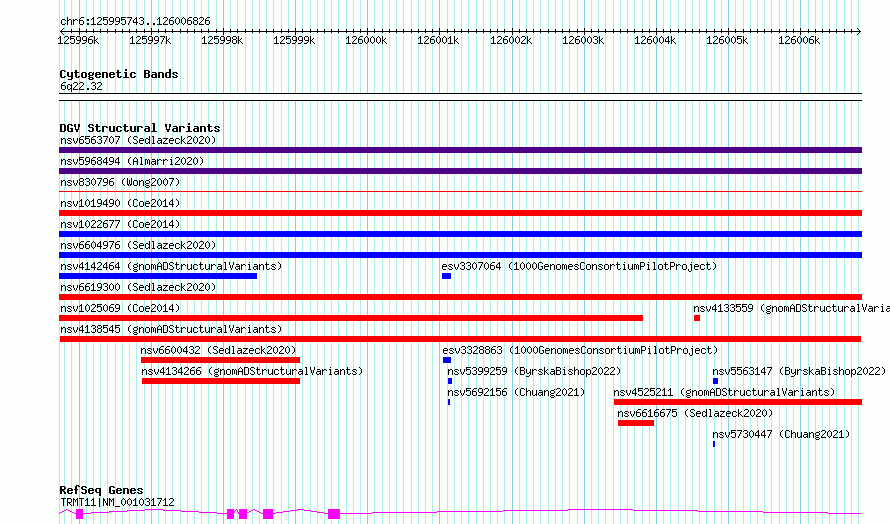This screenshot has width=890, height=524.
Task: Select the 6q22.32 band label
Action: point(81,86)
